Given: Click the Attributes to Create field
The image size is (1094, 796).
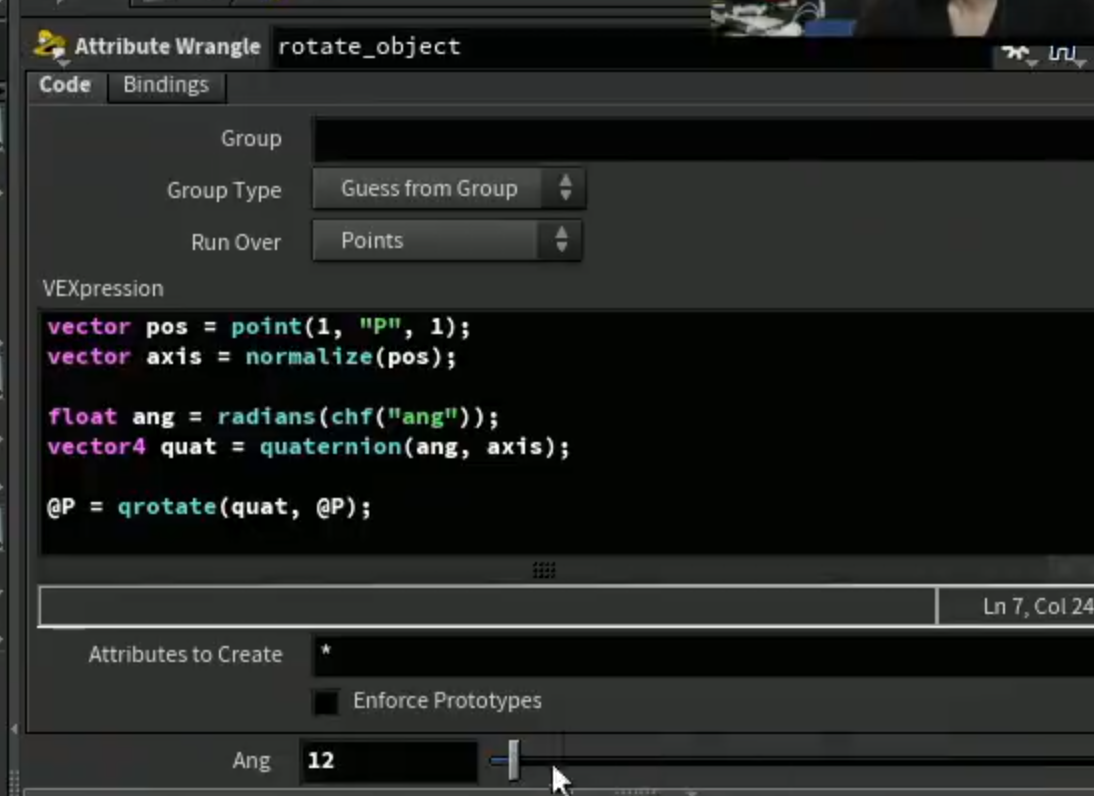Looking at the screenshot, I should point(703,655).
